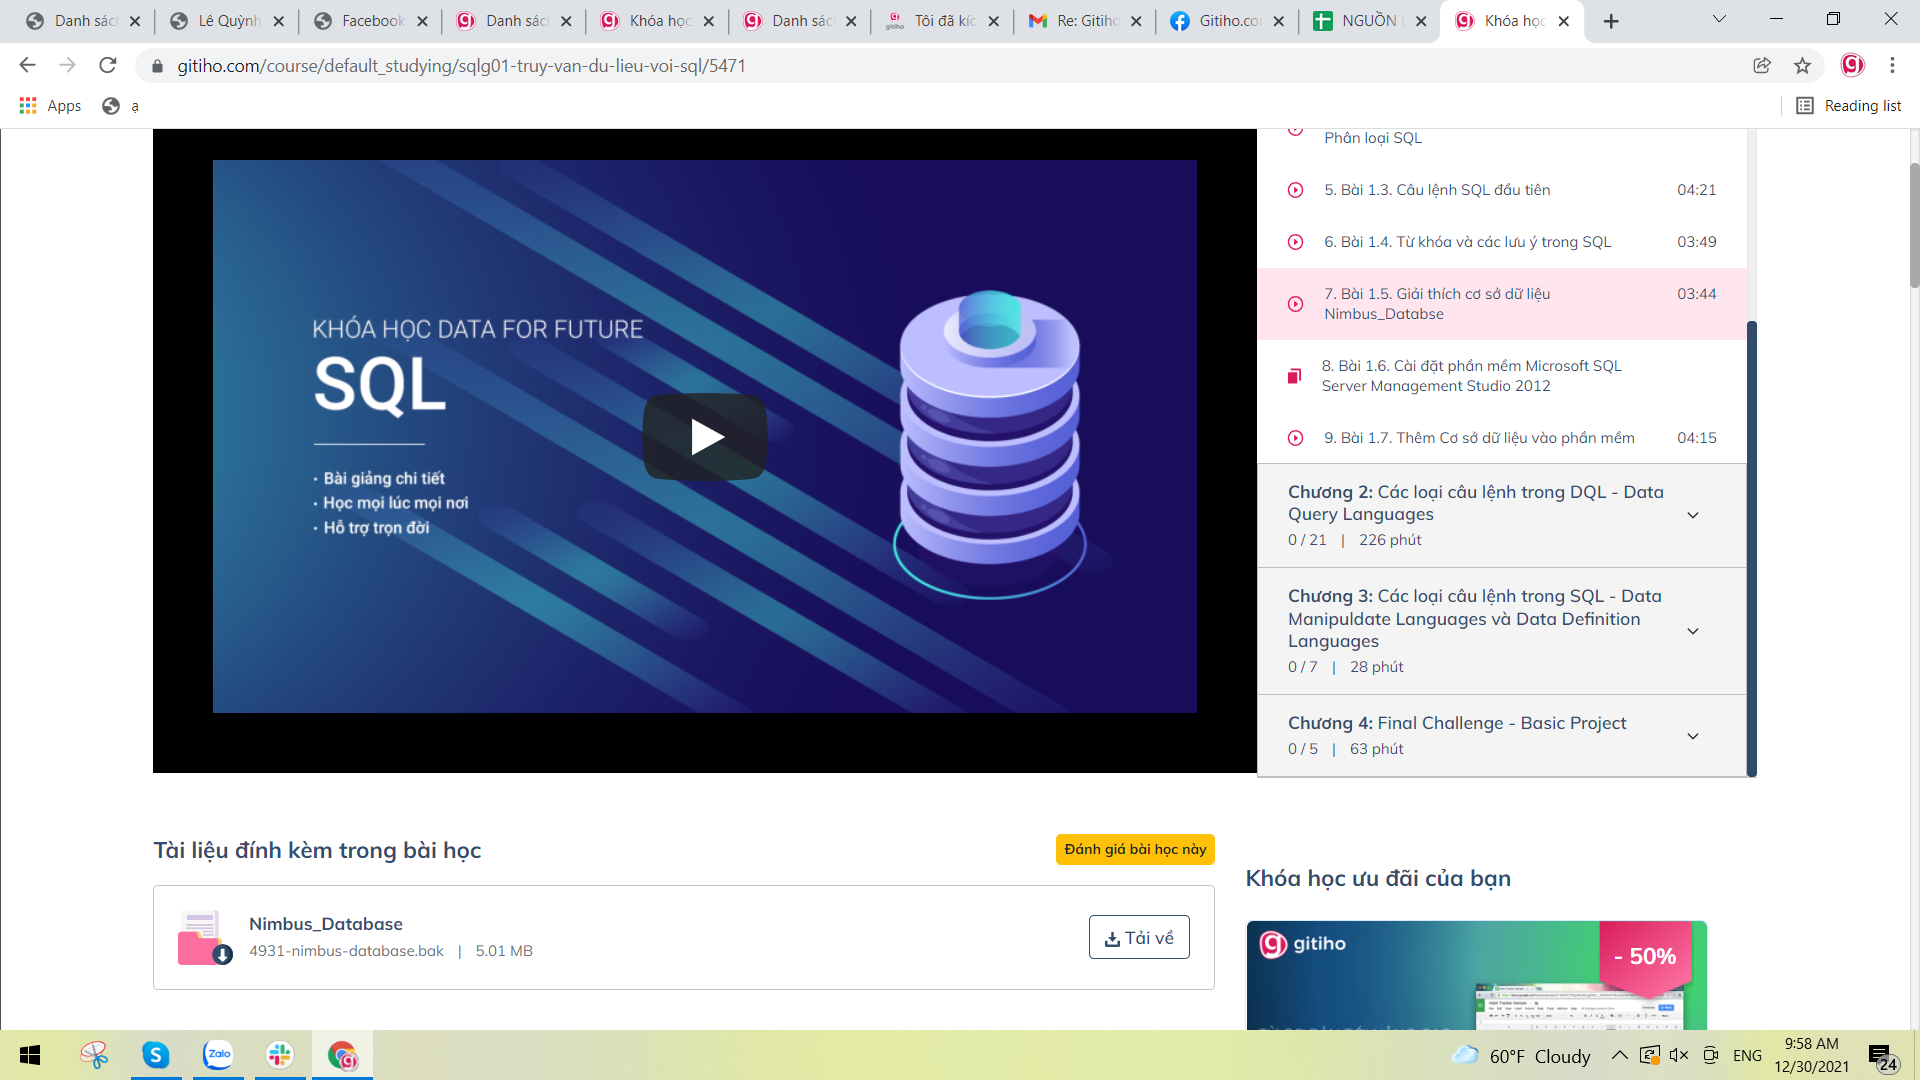
Task: Switch to Re: Gitiho Gmail tab
Action: (1085, 21)
